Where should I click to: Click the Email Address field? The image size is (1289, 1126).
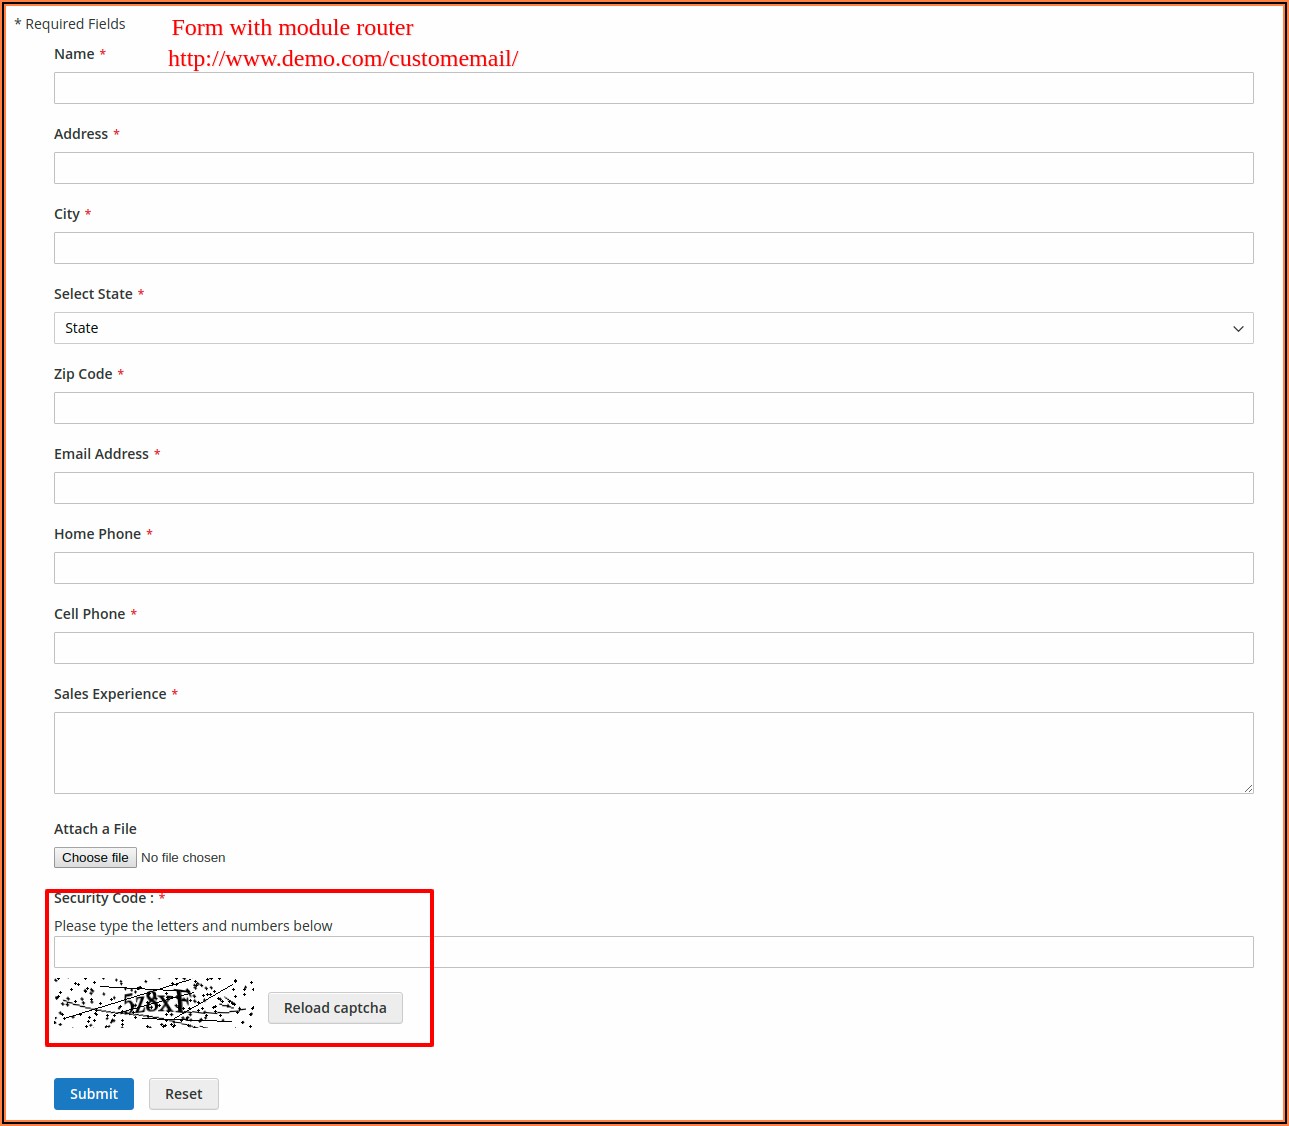pos(653,488)
